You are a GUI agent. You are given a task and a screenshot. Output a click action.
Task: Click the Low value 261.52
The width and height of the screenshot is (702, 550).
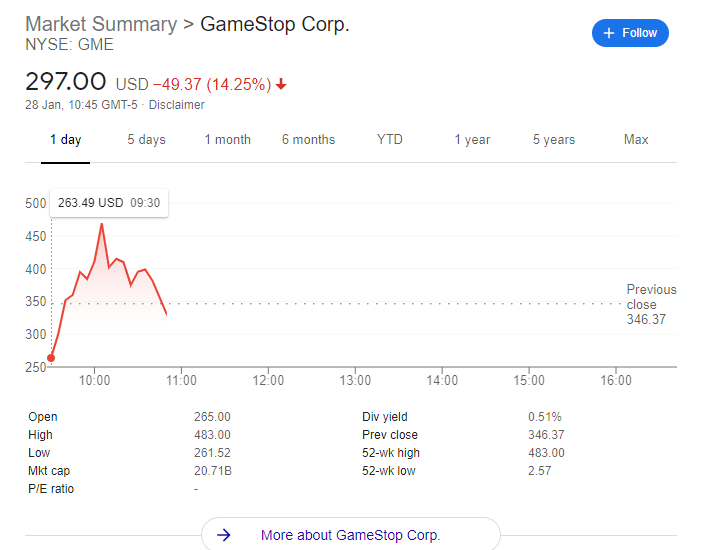212,453
